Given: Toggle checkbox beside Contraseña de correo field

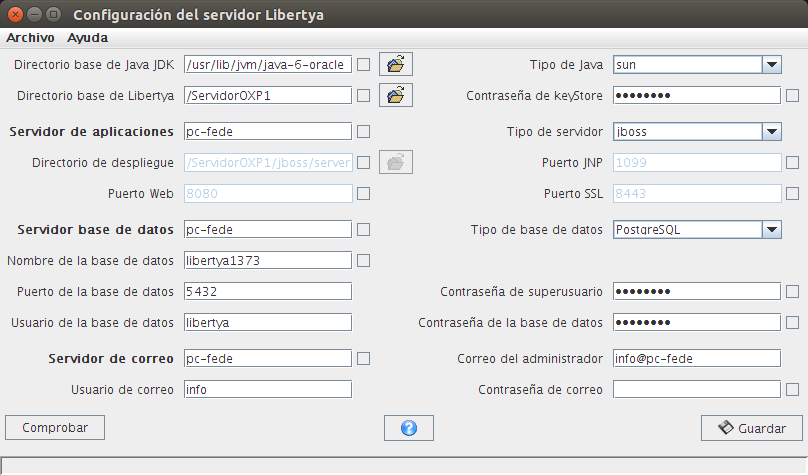Looking at the screenshot, I should (x=793, y=389).
